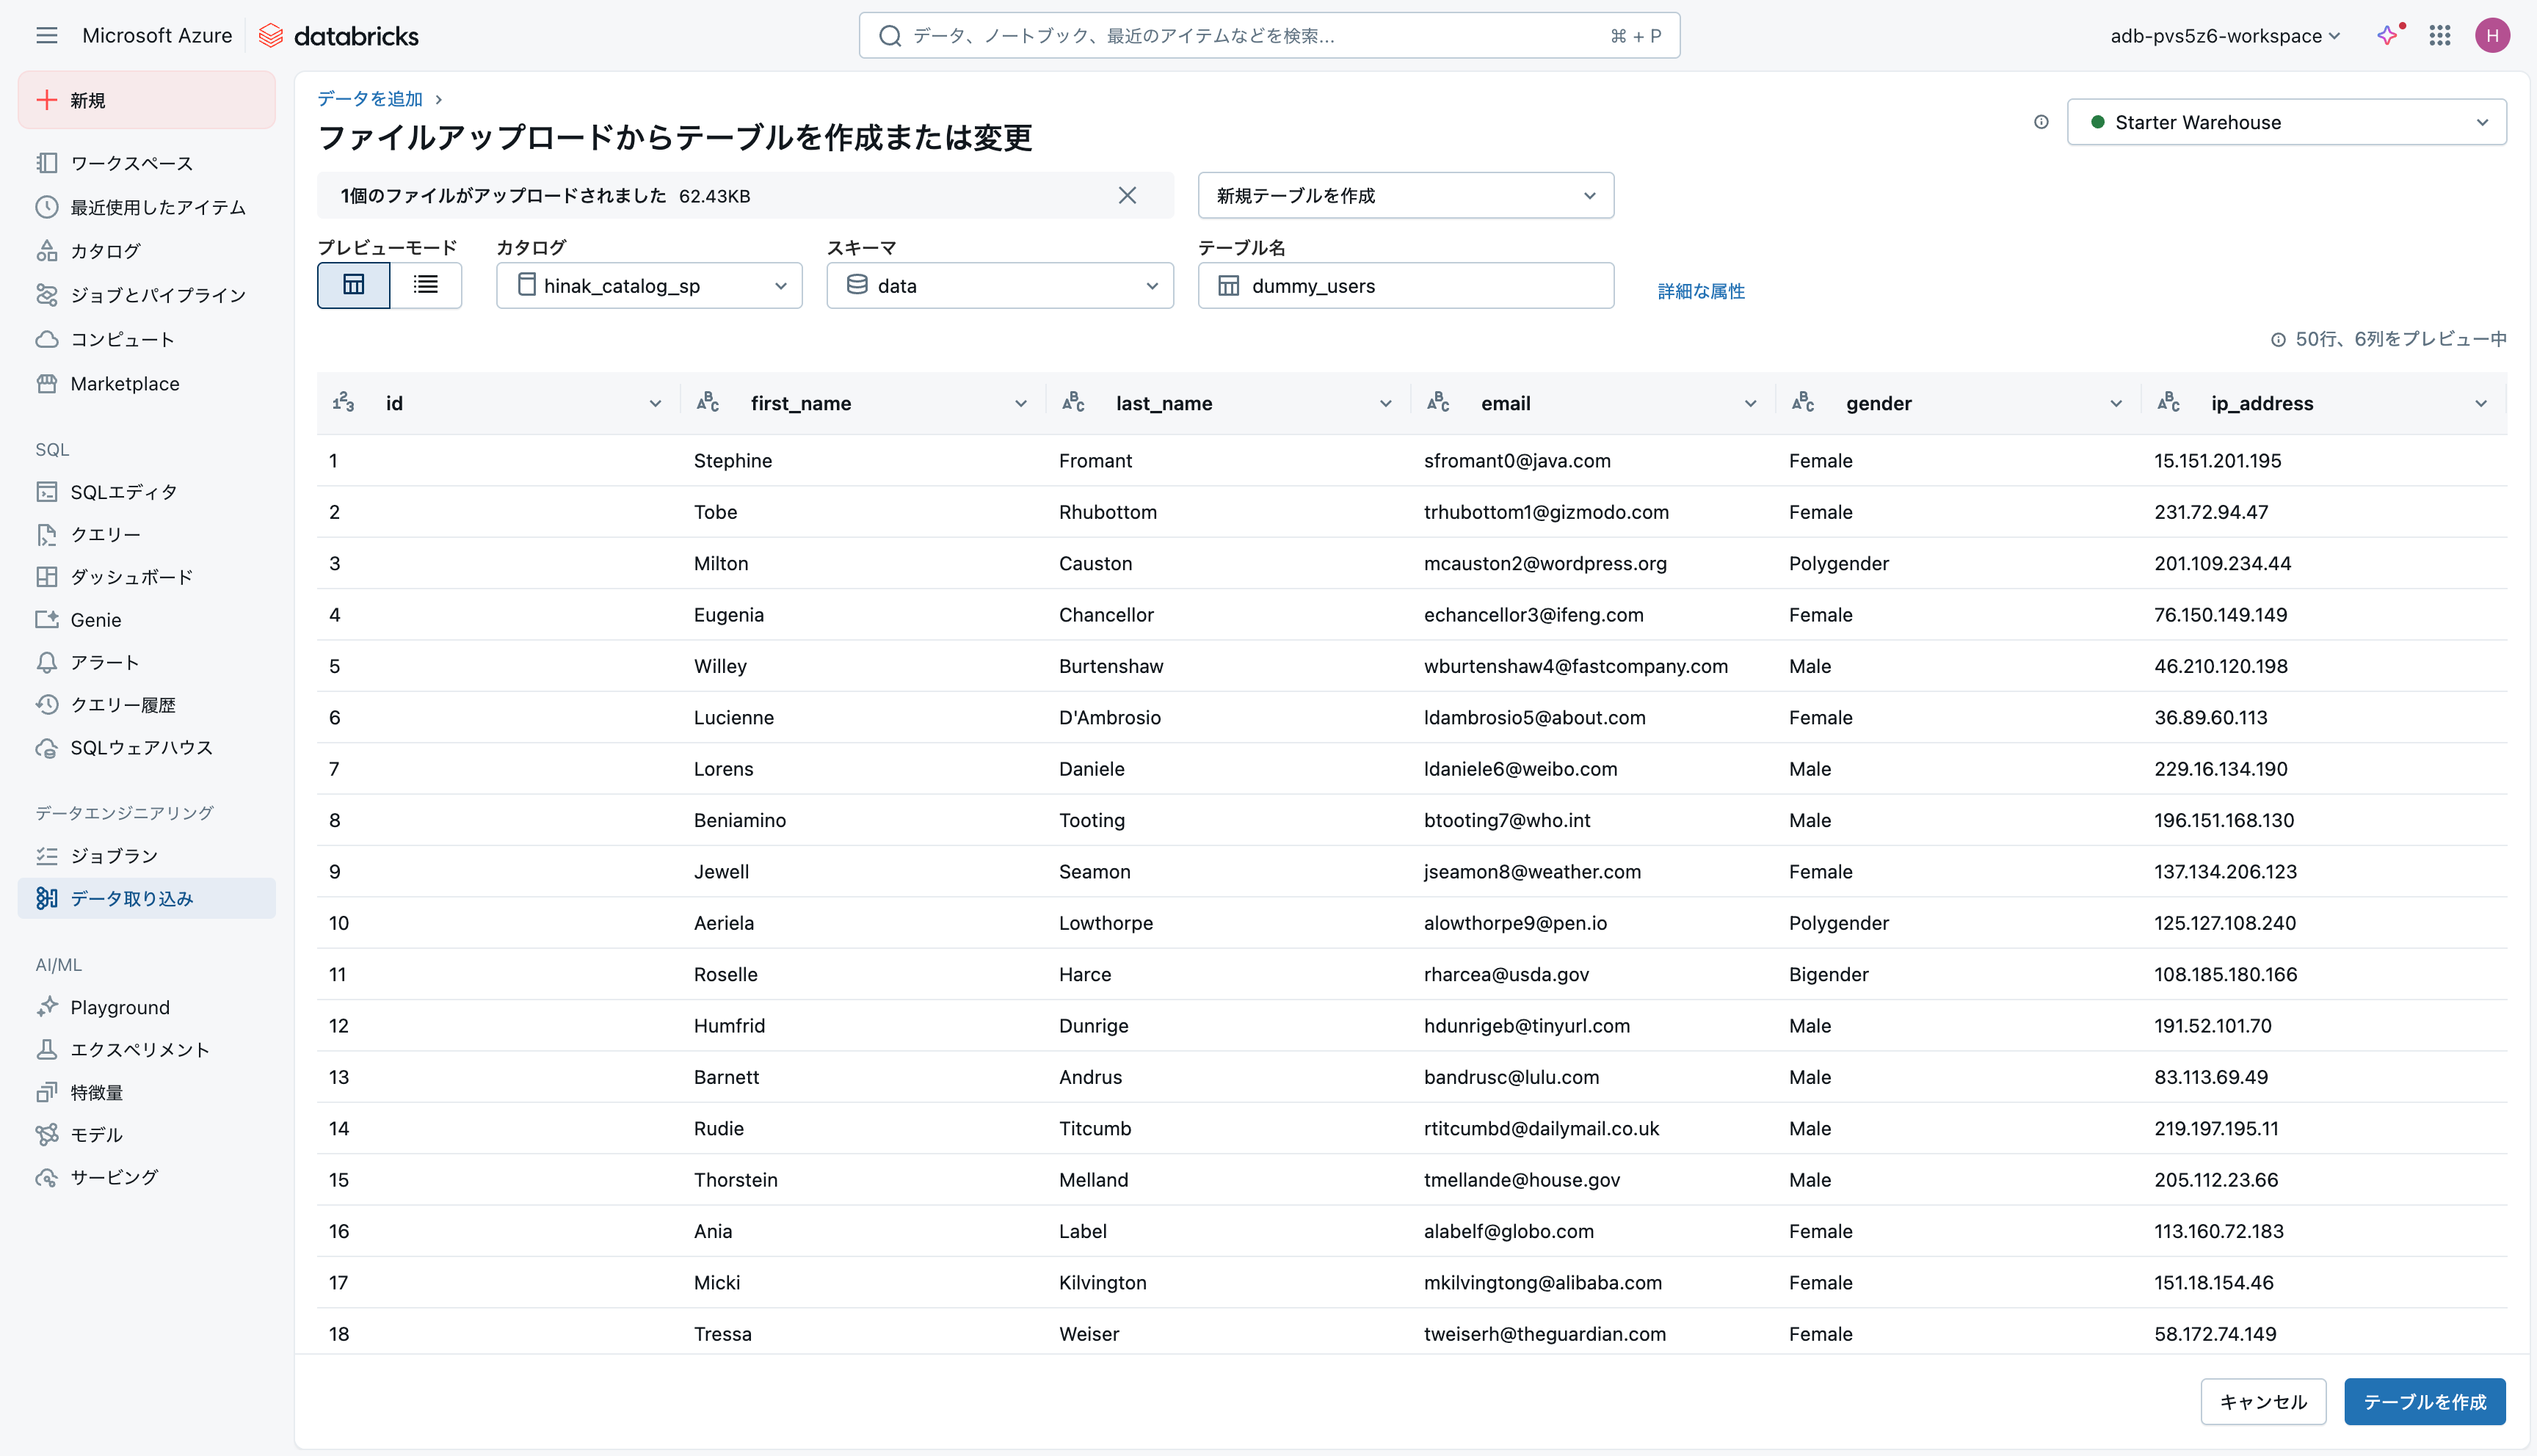The image size is (2537, 1456).
Task: Switch preview mode to table grid view
Action: [x=354, y=286]
